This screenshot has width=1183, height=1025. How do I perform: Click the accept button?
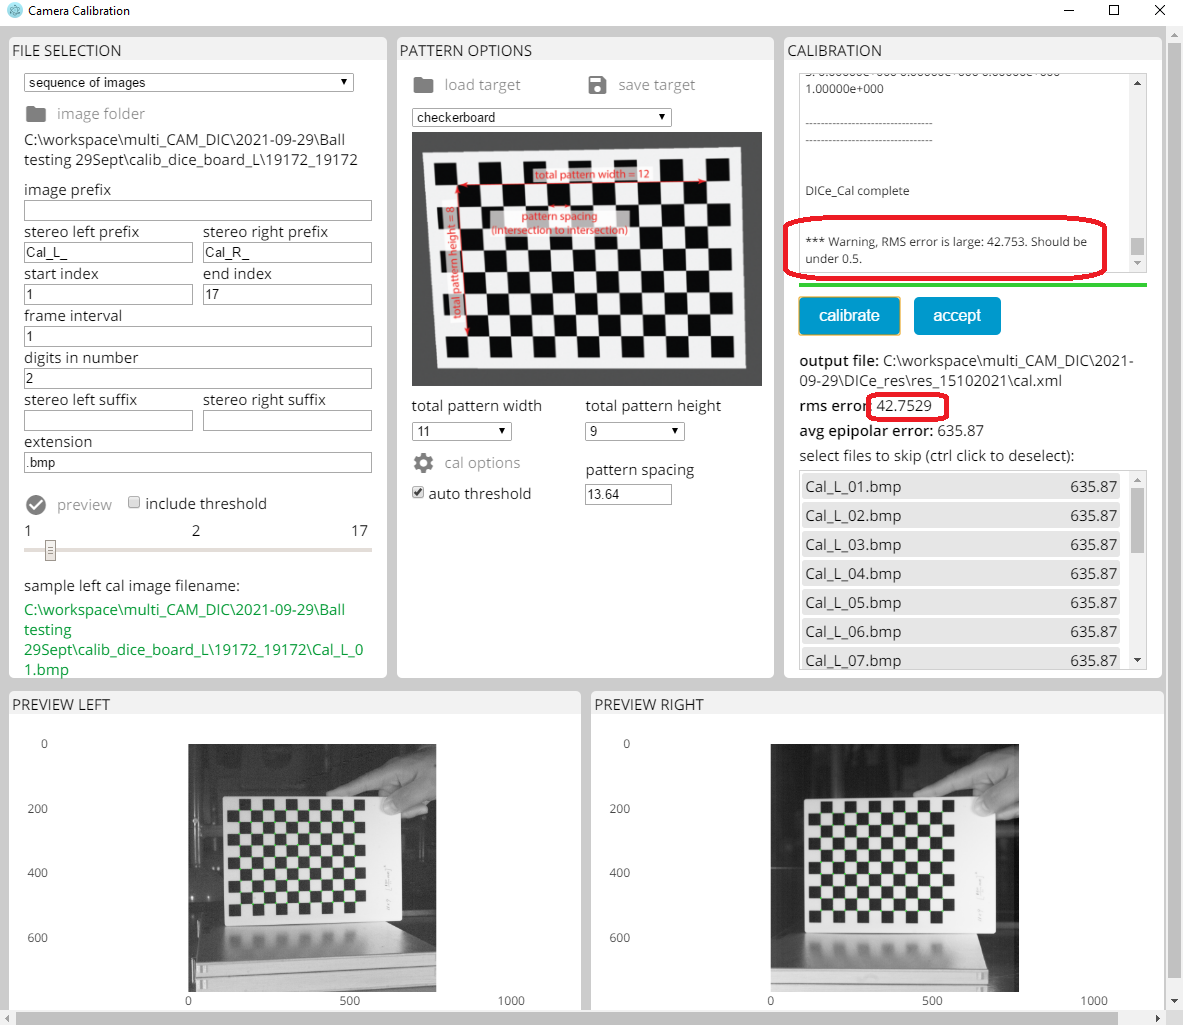coord(957,315)
